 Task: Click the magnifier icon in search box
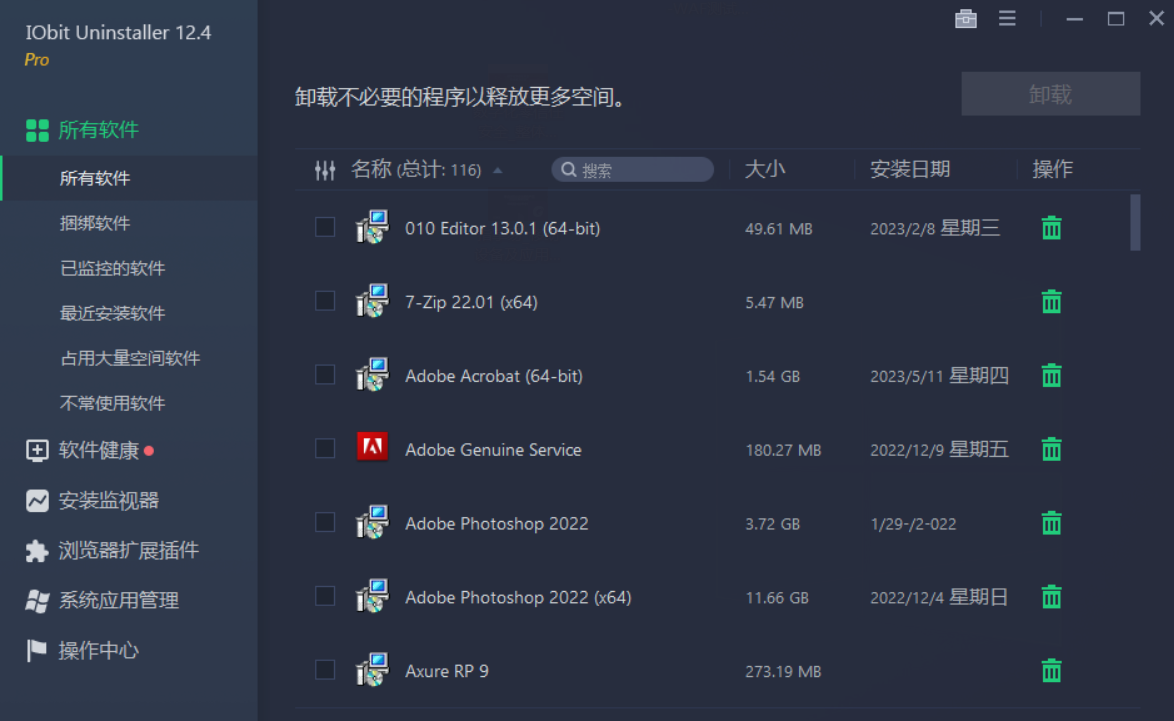pyautogui.click(x=568, y=170)
